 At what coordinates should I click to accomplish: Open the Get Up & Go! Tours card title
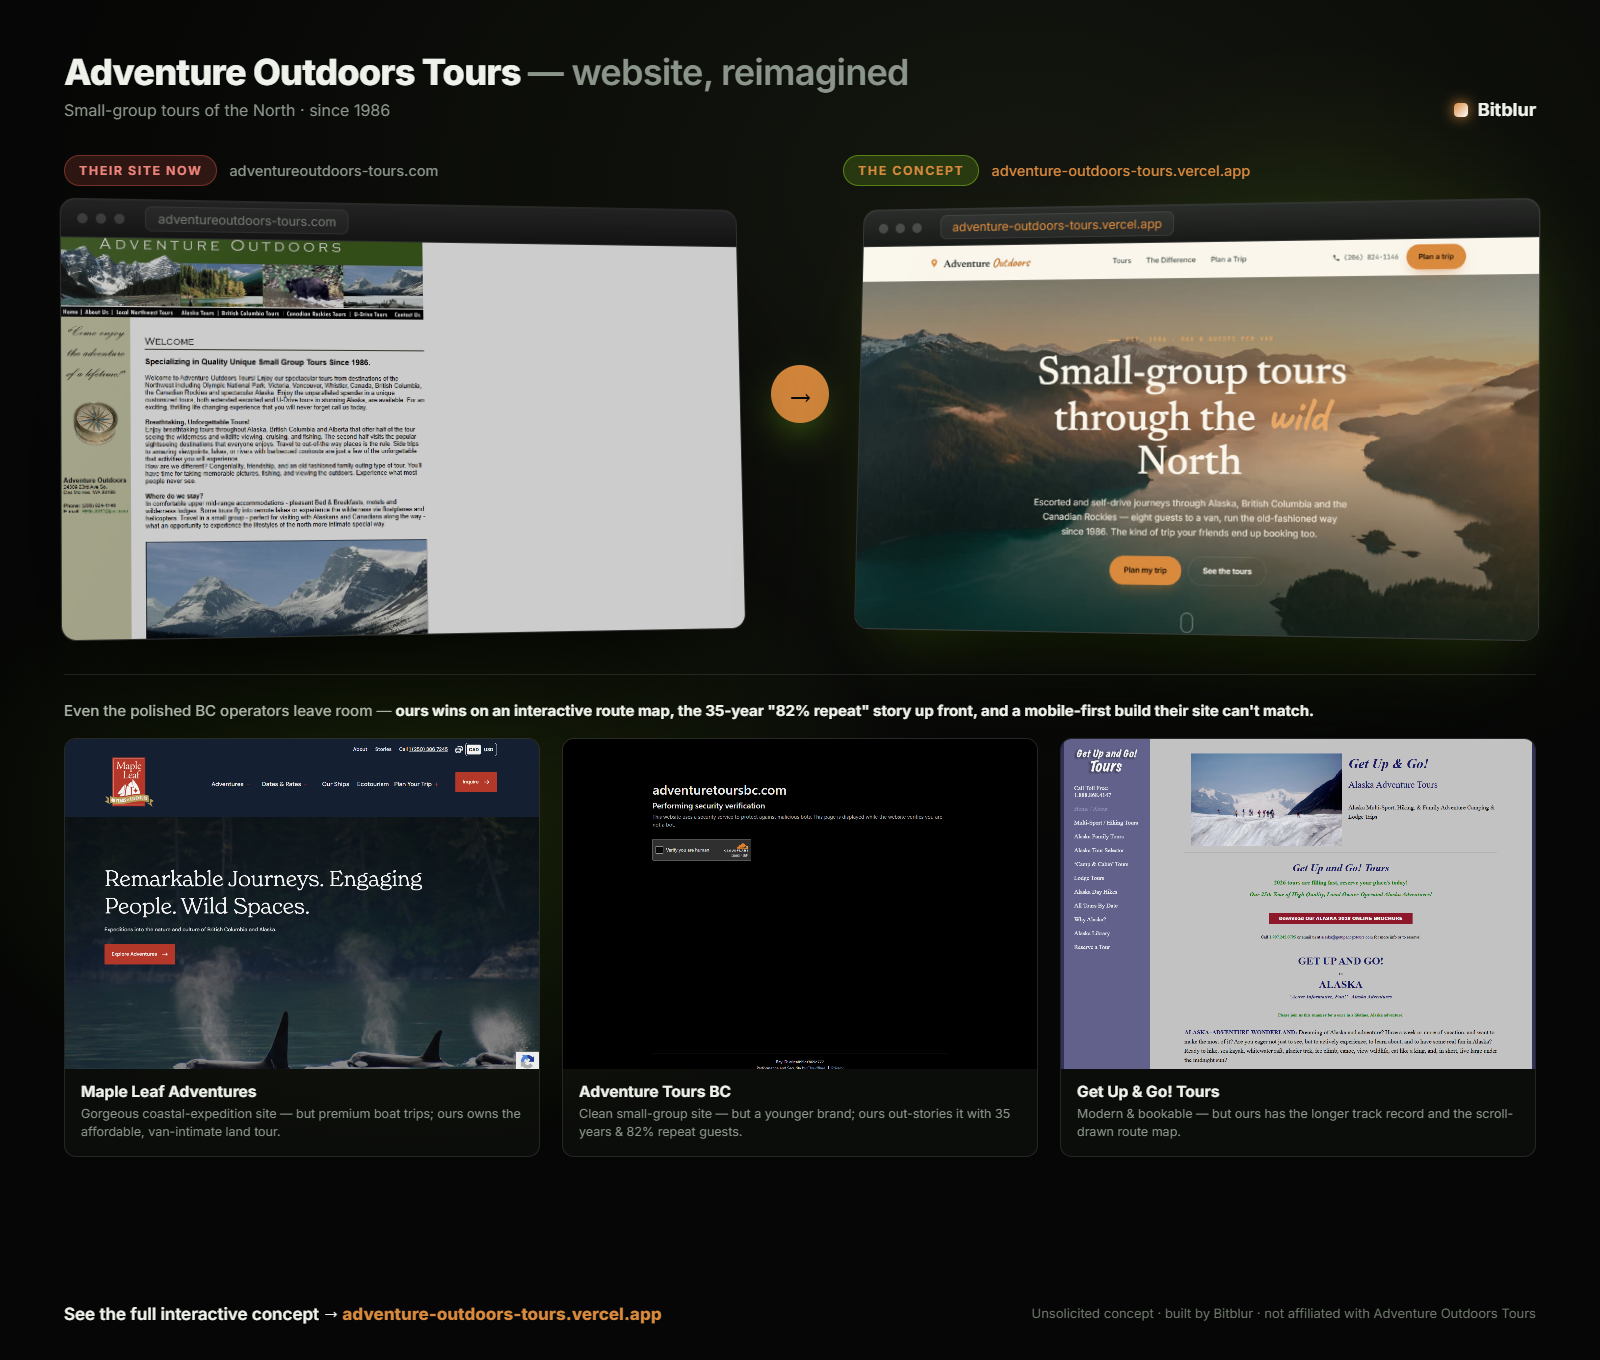[x=1148, y=1092]
